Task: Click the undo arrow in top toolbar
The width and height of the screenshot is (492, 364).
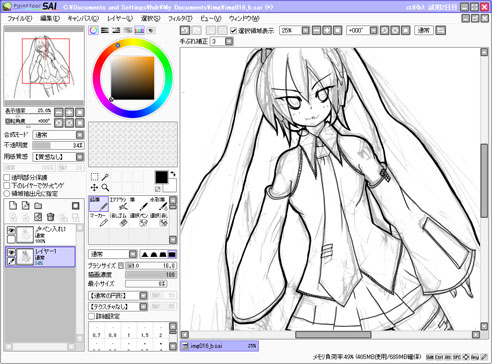Action: click(x=185, y=31)
